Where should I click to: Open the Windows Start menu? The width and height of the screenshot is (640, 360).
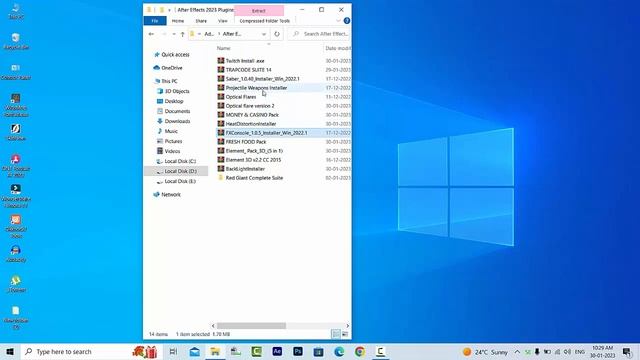click(x=10, y=351)
